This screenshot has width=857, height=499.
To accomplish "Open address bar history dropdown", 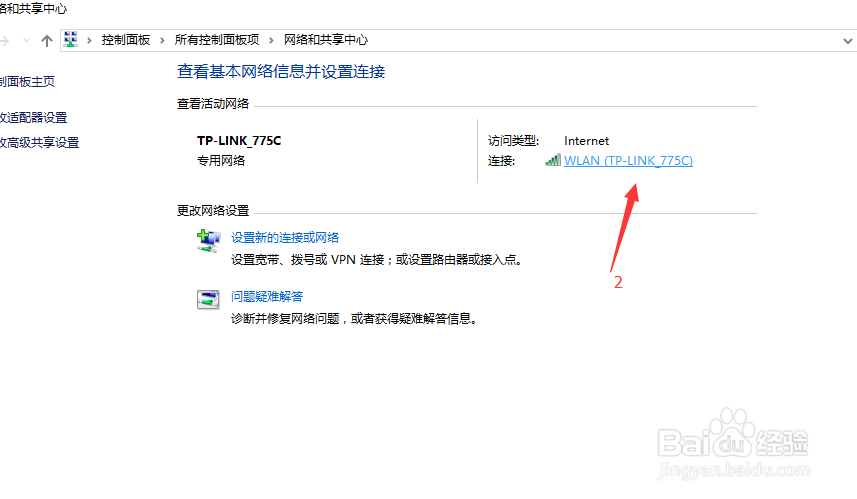I will [847, 41].
